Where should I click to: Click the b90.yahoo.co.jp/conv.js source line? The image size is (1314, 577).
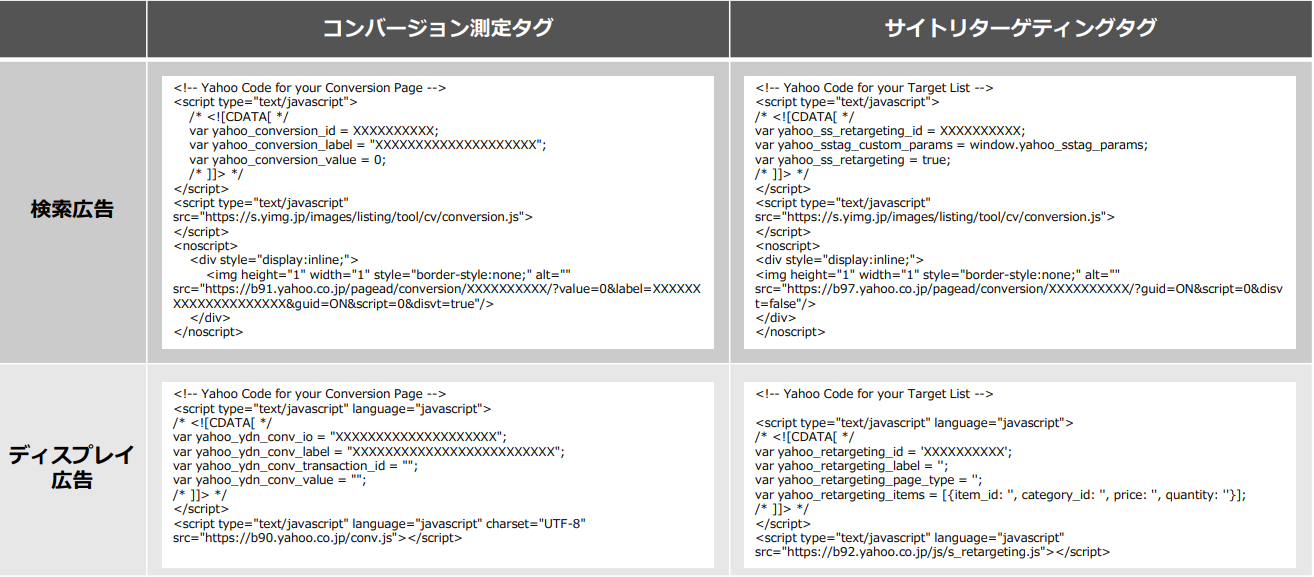[317, 538]
